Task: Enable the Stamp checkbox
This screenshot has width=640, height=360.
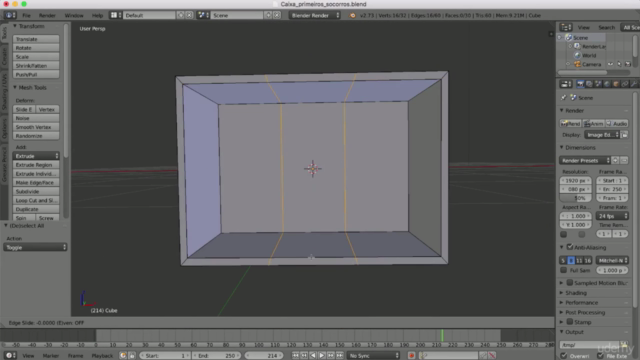Action: pos(570,322)
